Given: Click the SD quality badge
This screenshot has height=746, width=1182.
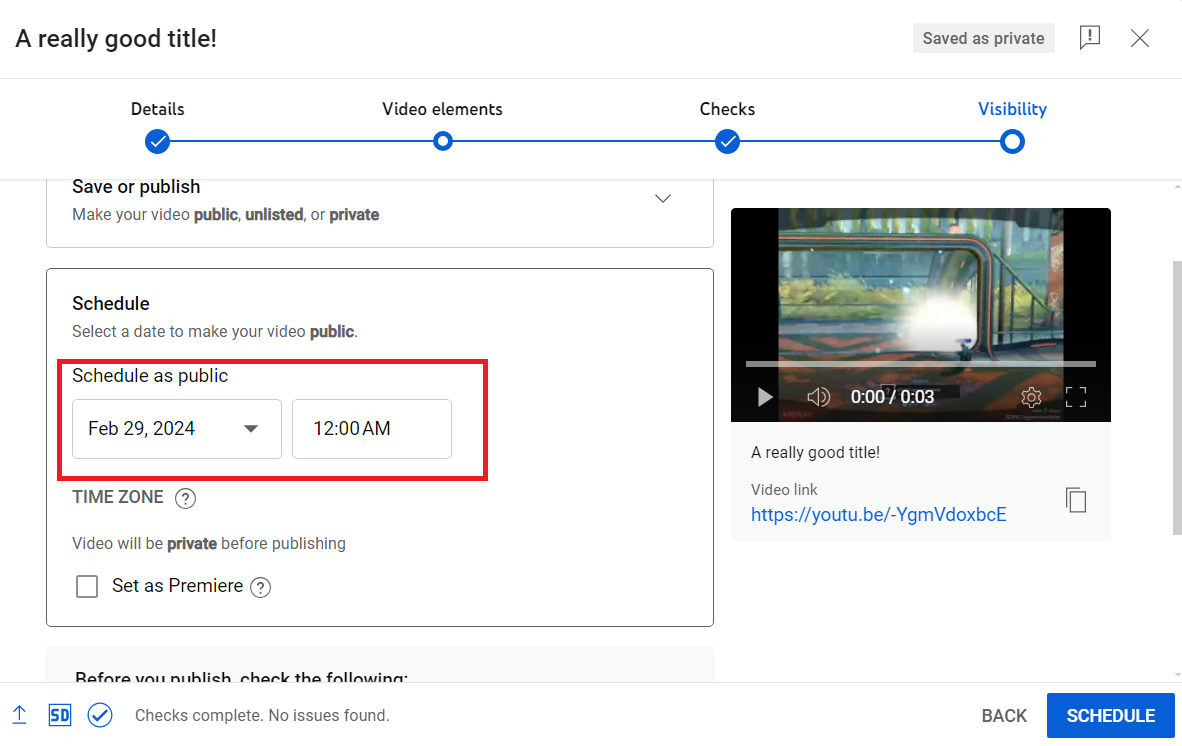Looking at the screenshot, I should pos(59,715).
